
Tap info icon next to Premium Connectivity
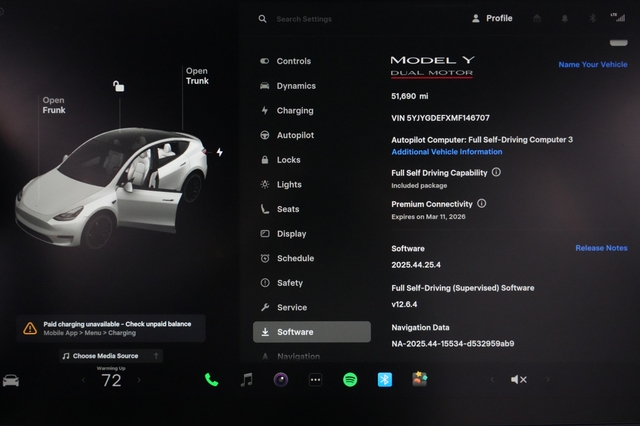click(482, 203)
